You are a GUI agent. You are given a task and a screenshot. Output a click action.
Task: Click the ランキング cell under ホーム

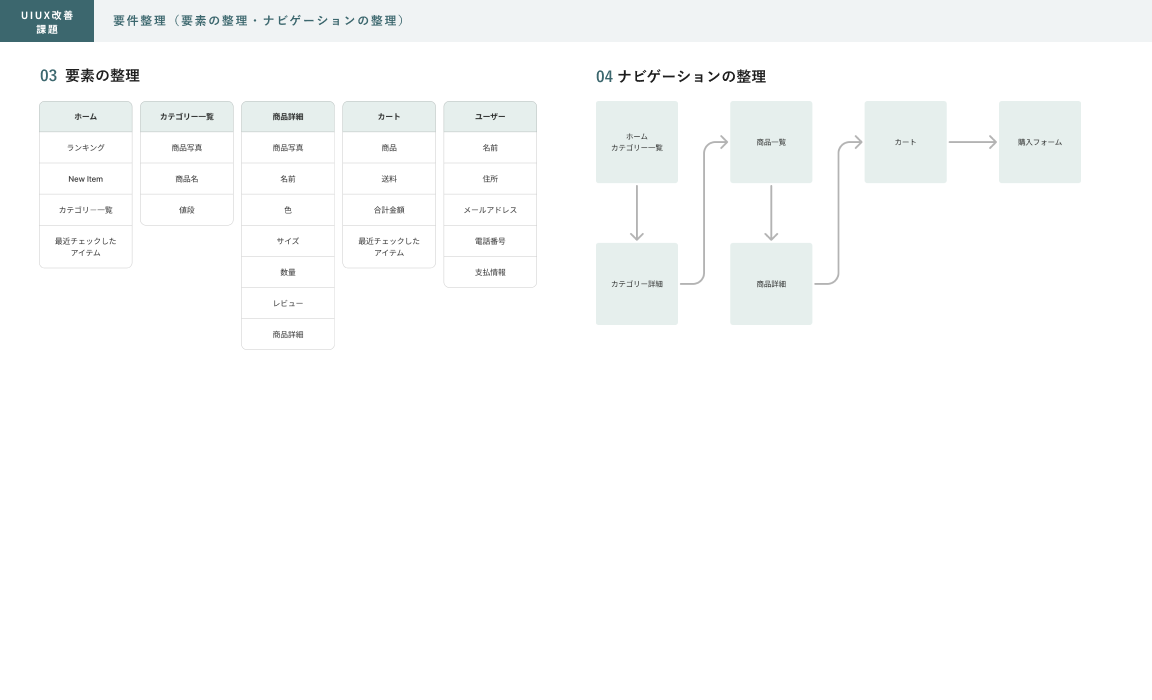pyautogui.click(x=86, y=148)
